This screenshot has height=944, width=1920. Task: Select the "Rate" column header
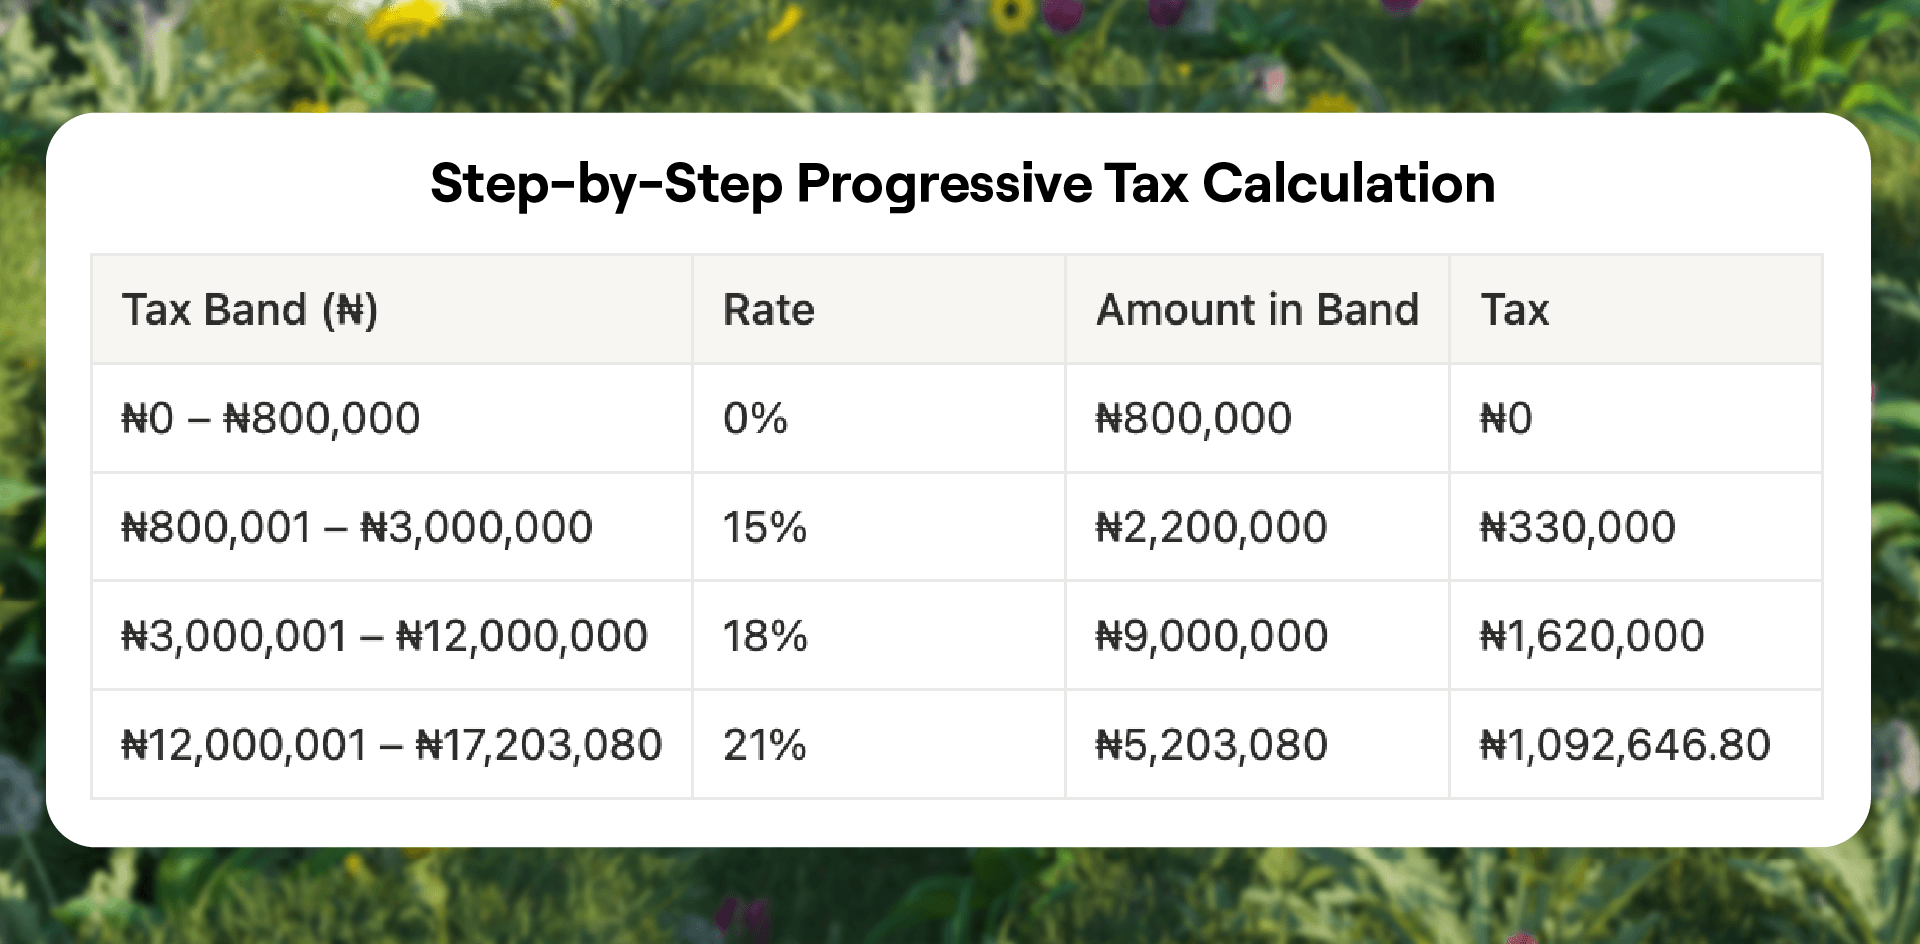768,310
